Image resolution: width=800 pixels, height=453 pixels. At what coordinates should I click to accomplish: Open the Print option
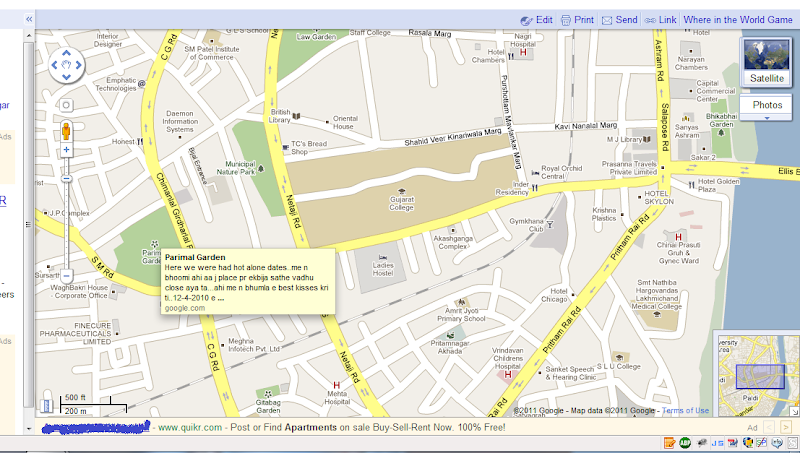pyautogui.click(x=577, y=20)
